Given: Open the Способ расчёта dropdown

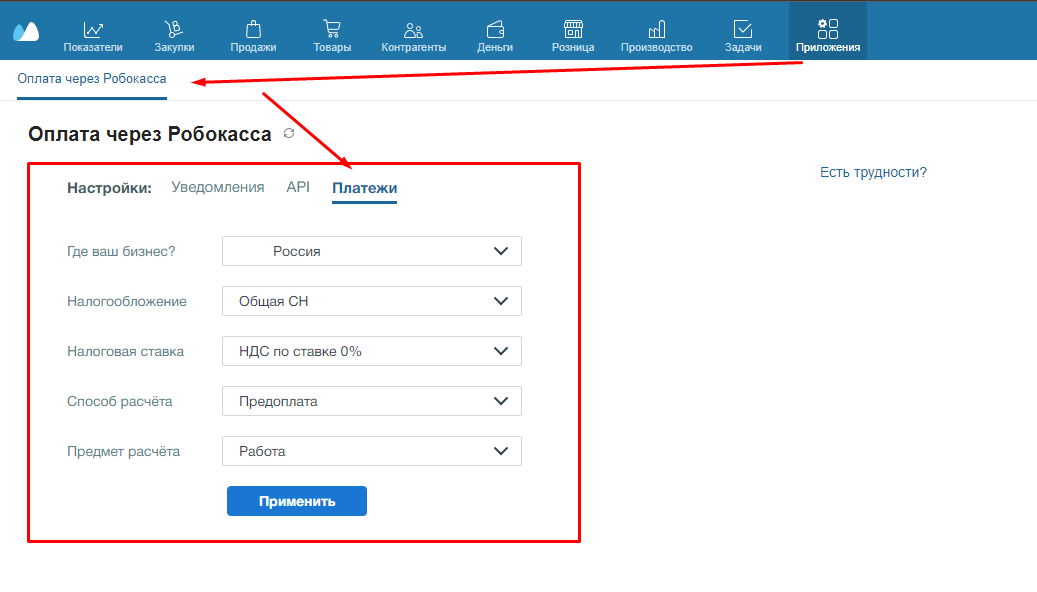Looking at the screenshot, I should pyautogui.click(x=372, y=401).
